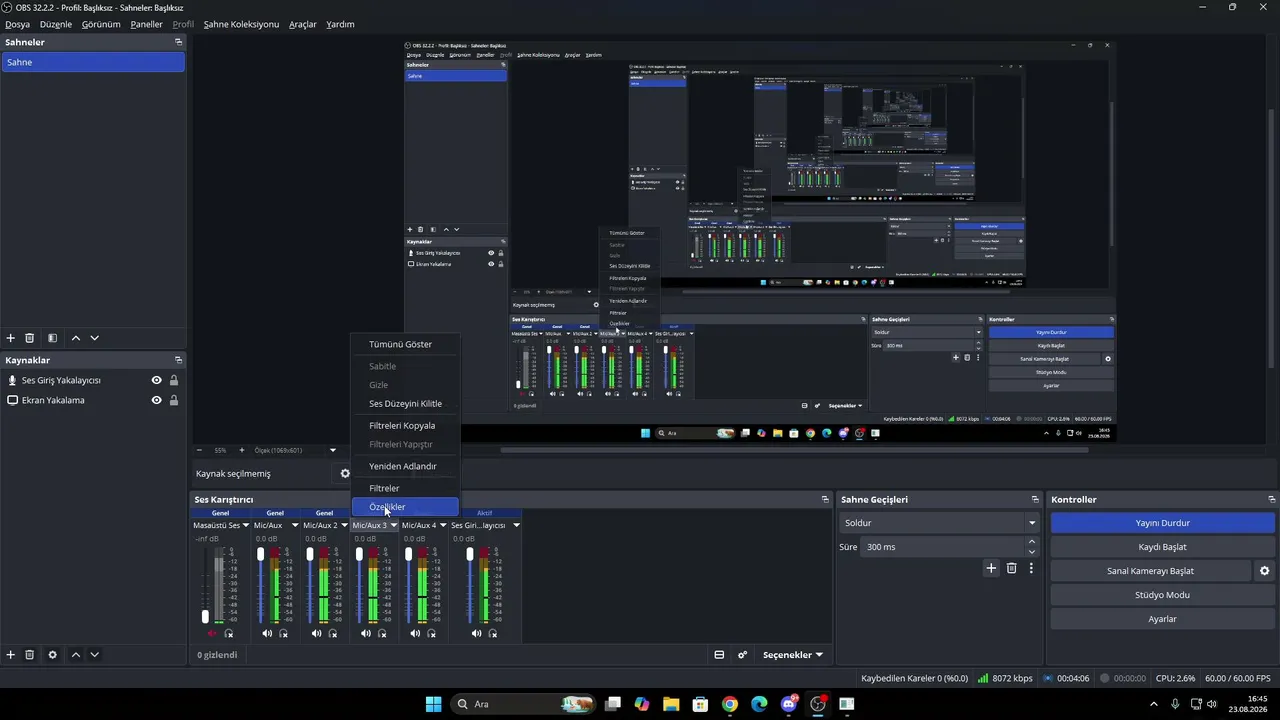The image size is (1280, 720).
Task: Mute the Mic/Aux 4 channel
Action: point(415,633)
